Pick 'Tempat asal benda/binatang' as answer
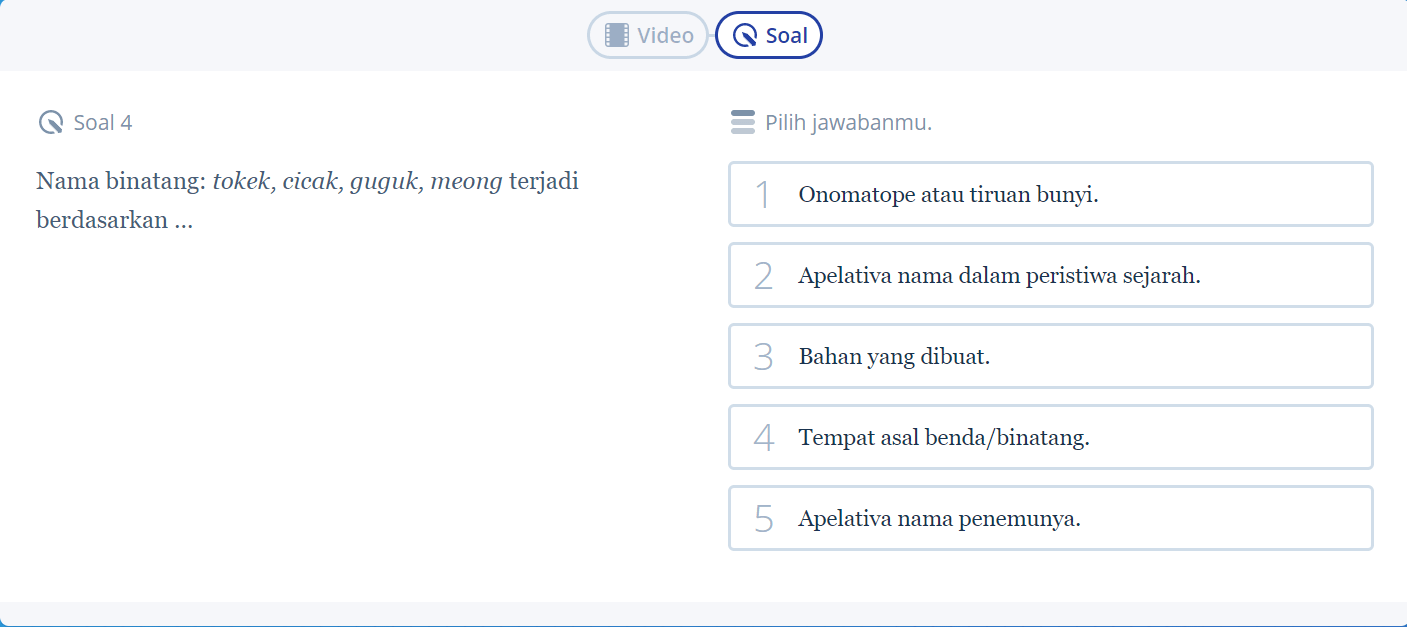The height and width of the screenshot is (627, 1407). tap(1050, 437)
